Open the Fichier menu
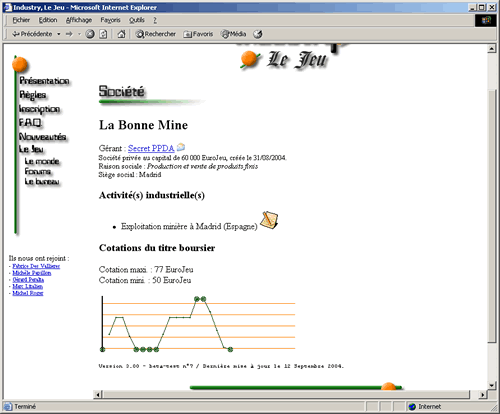Screen dimensions: 500x414 (21, 20)
